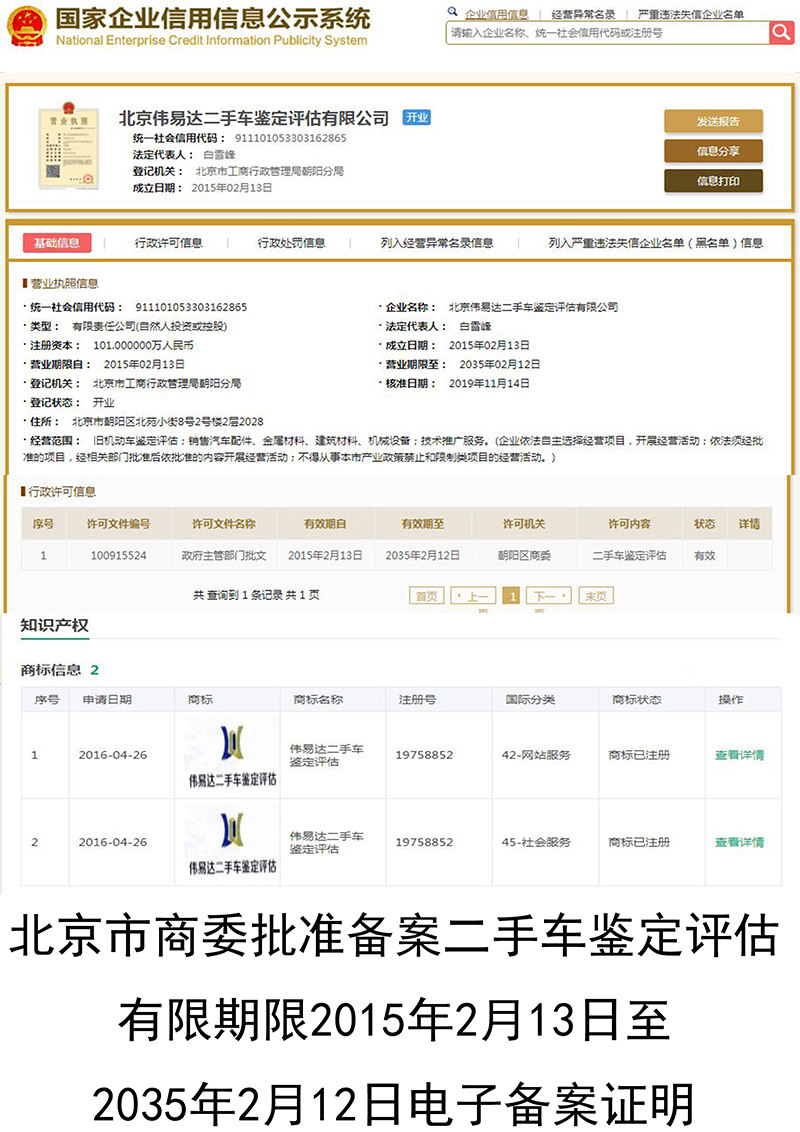Click the blue 开业 badge beside company name

click(417, 117)
